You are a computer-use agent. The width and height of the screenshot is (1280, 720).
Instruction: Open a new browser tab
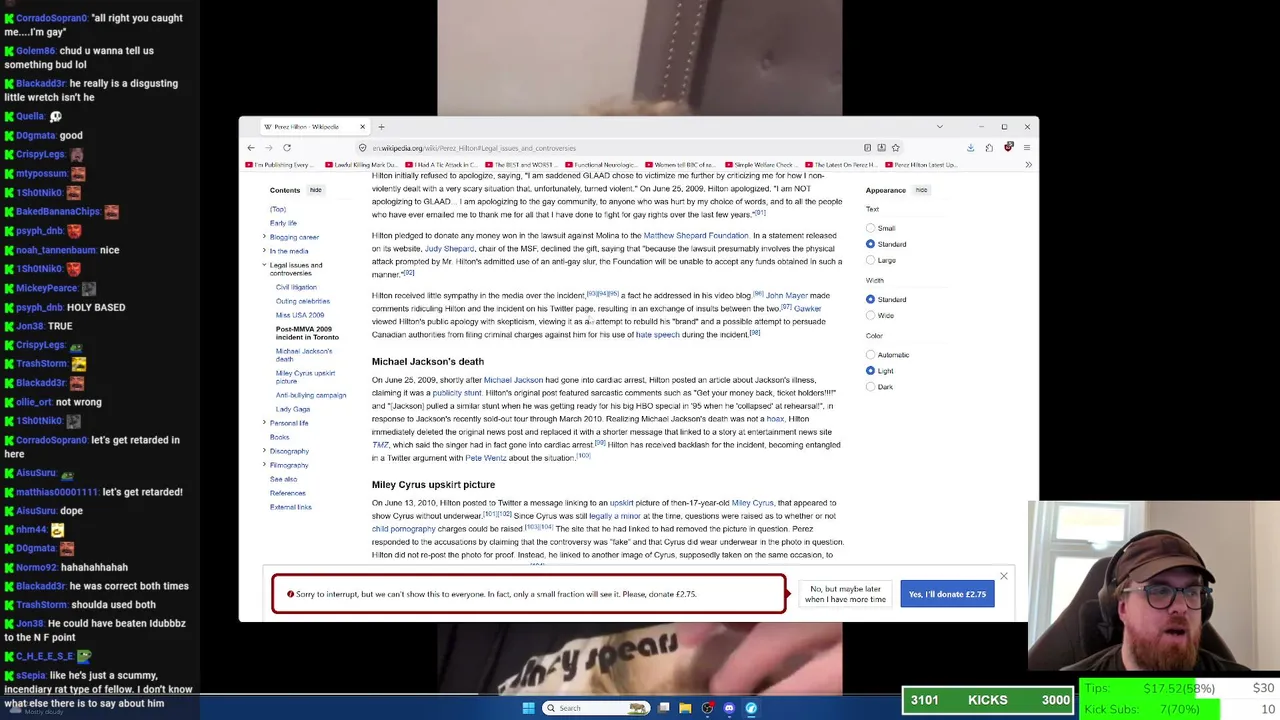pyautogui.click(x=381, y=127)
